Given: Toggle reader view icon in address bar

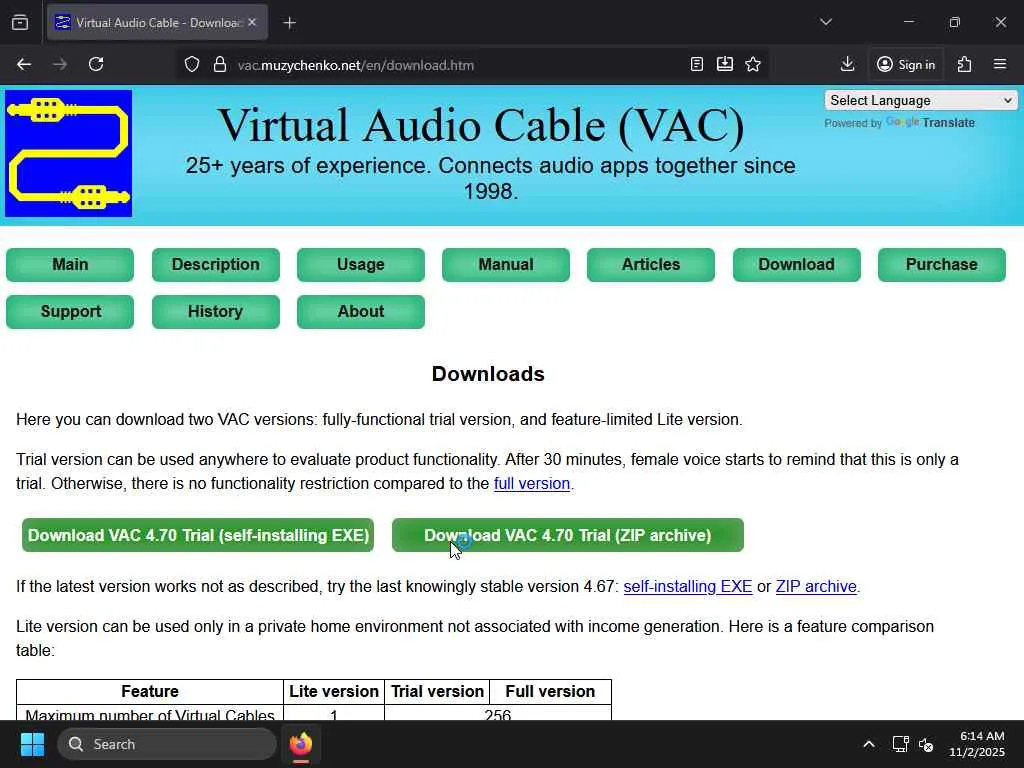Looking at the screenshot, I should 697,64.
